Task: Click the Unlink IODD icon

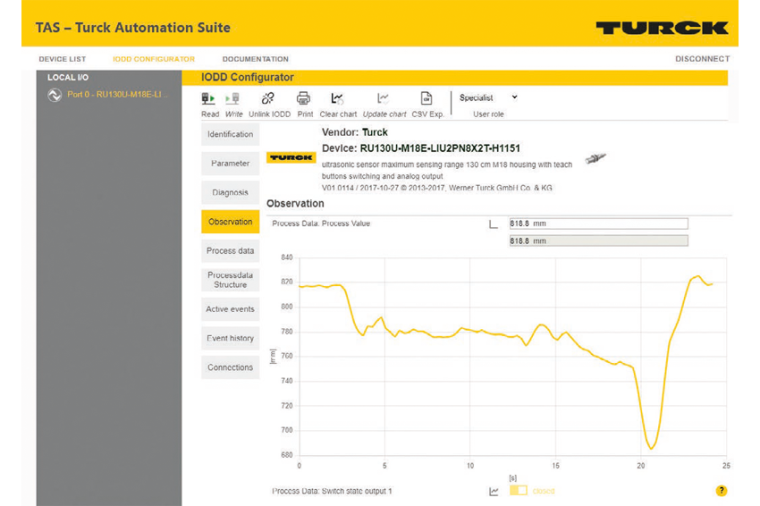Action: pyautogui.click(x=268, y=99)
